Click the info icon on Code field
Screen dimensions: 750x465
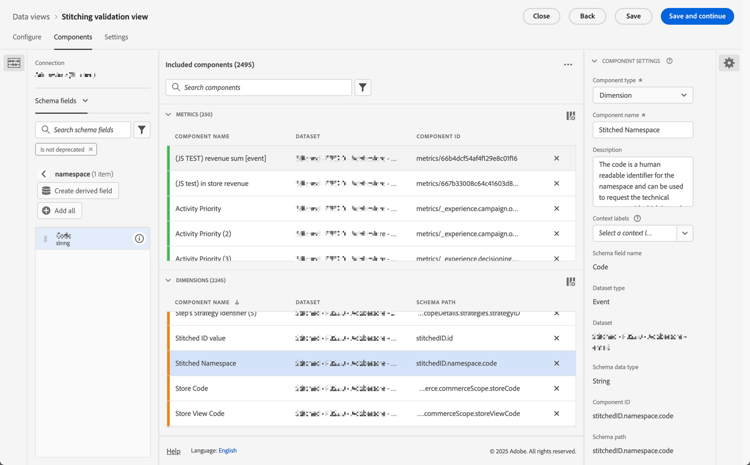click(x=139, y=238)
